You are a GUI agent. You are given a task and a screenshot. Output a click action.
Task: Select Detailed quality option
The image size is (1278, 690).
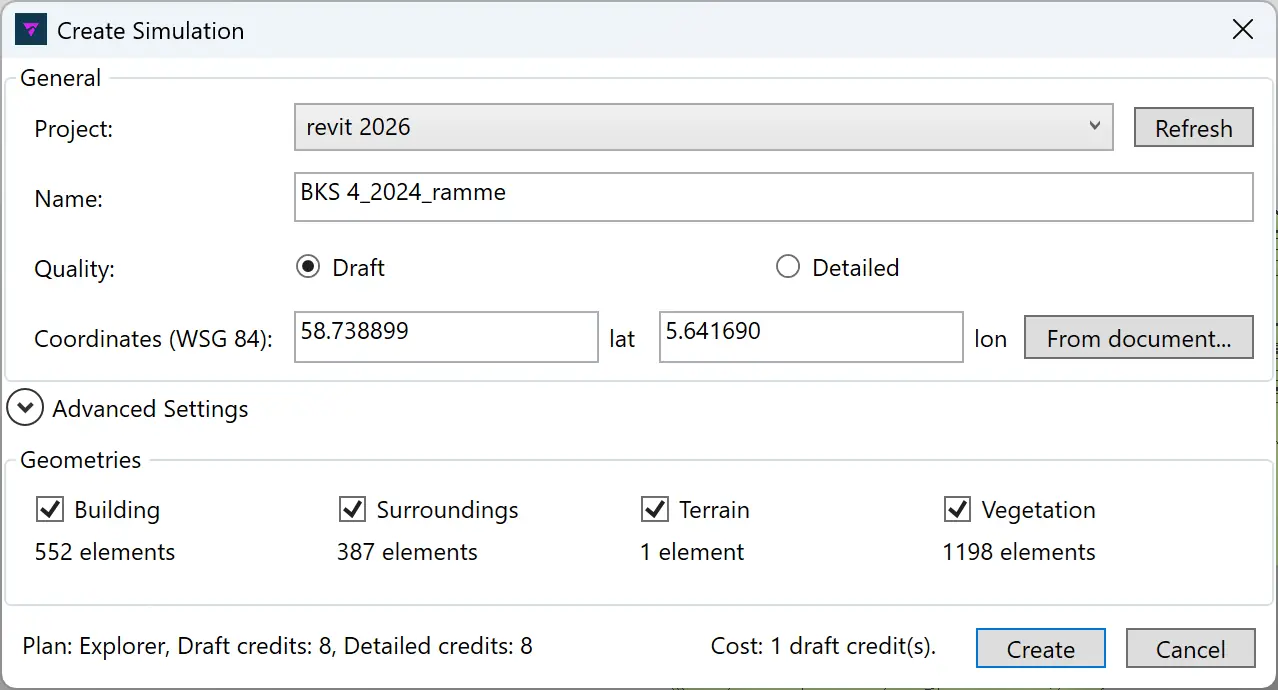tap(788, 267)
